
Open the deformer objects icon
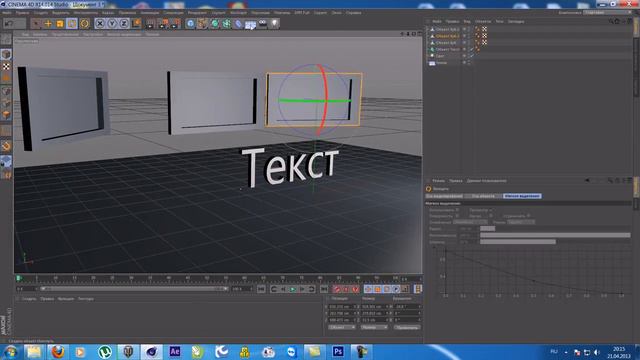tap(238, 24)
